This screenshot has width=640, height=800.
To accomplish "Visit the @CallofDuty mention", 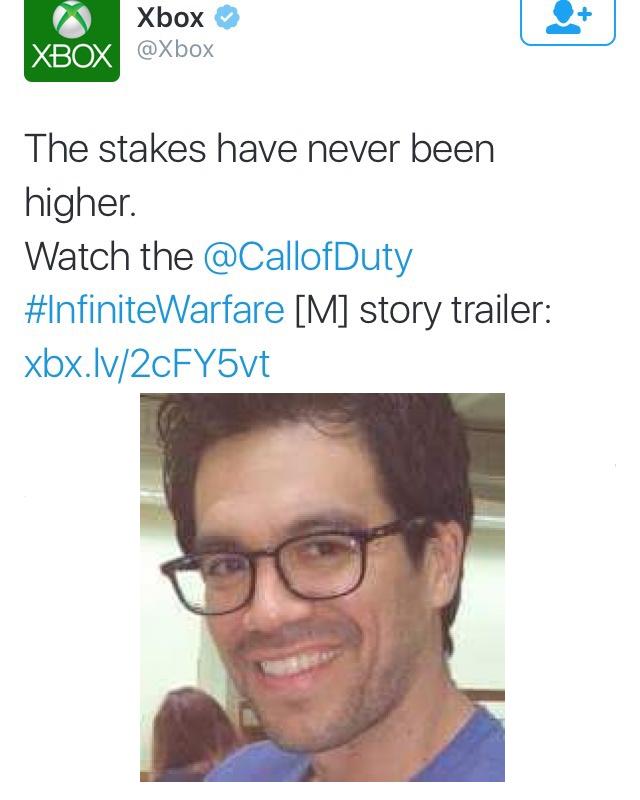I will pyautogui.click(x=307, y=257).
